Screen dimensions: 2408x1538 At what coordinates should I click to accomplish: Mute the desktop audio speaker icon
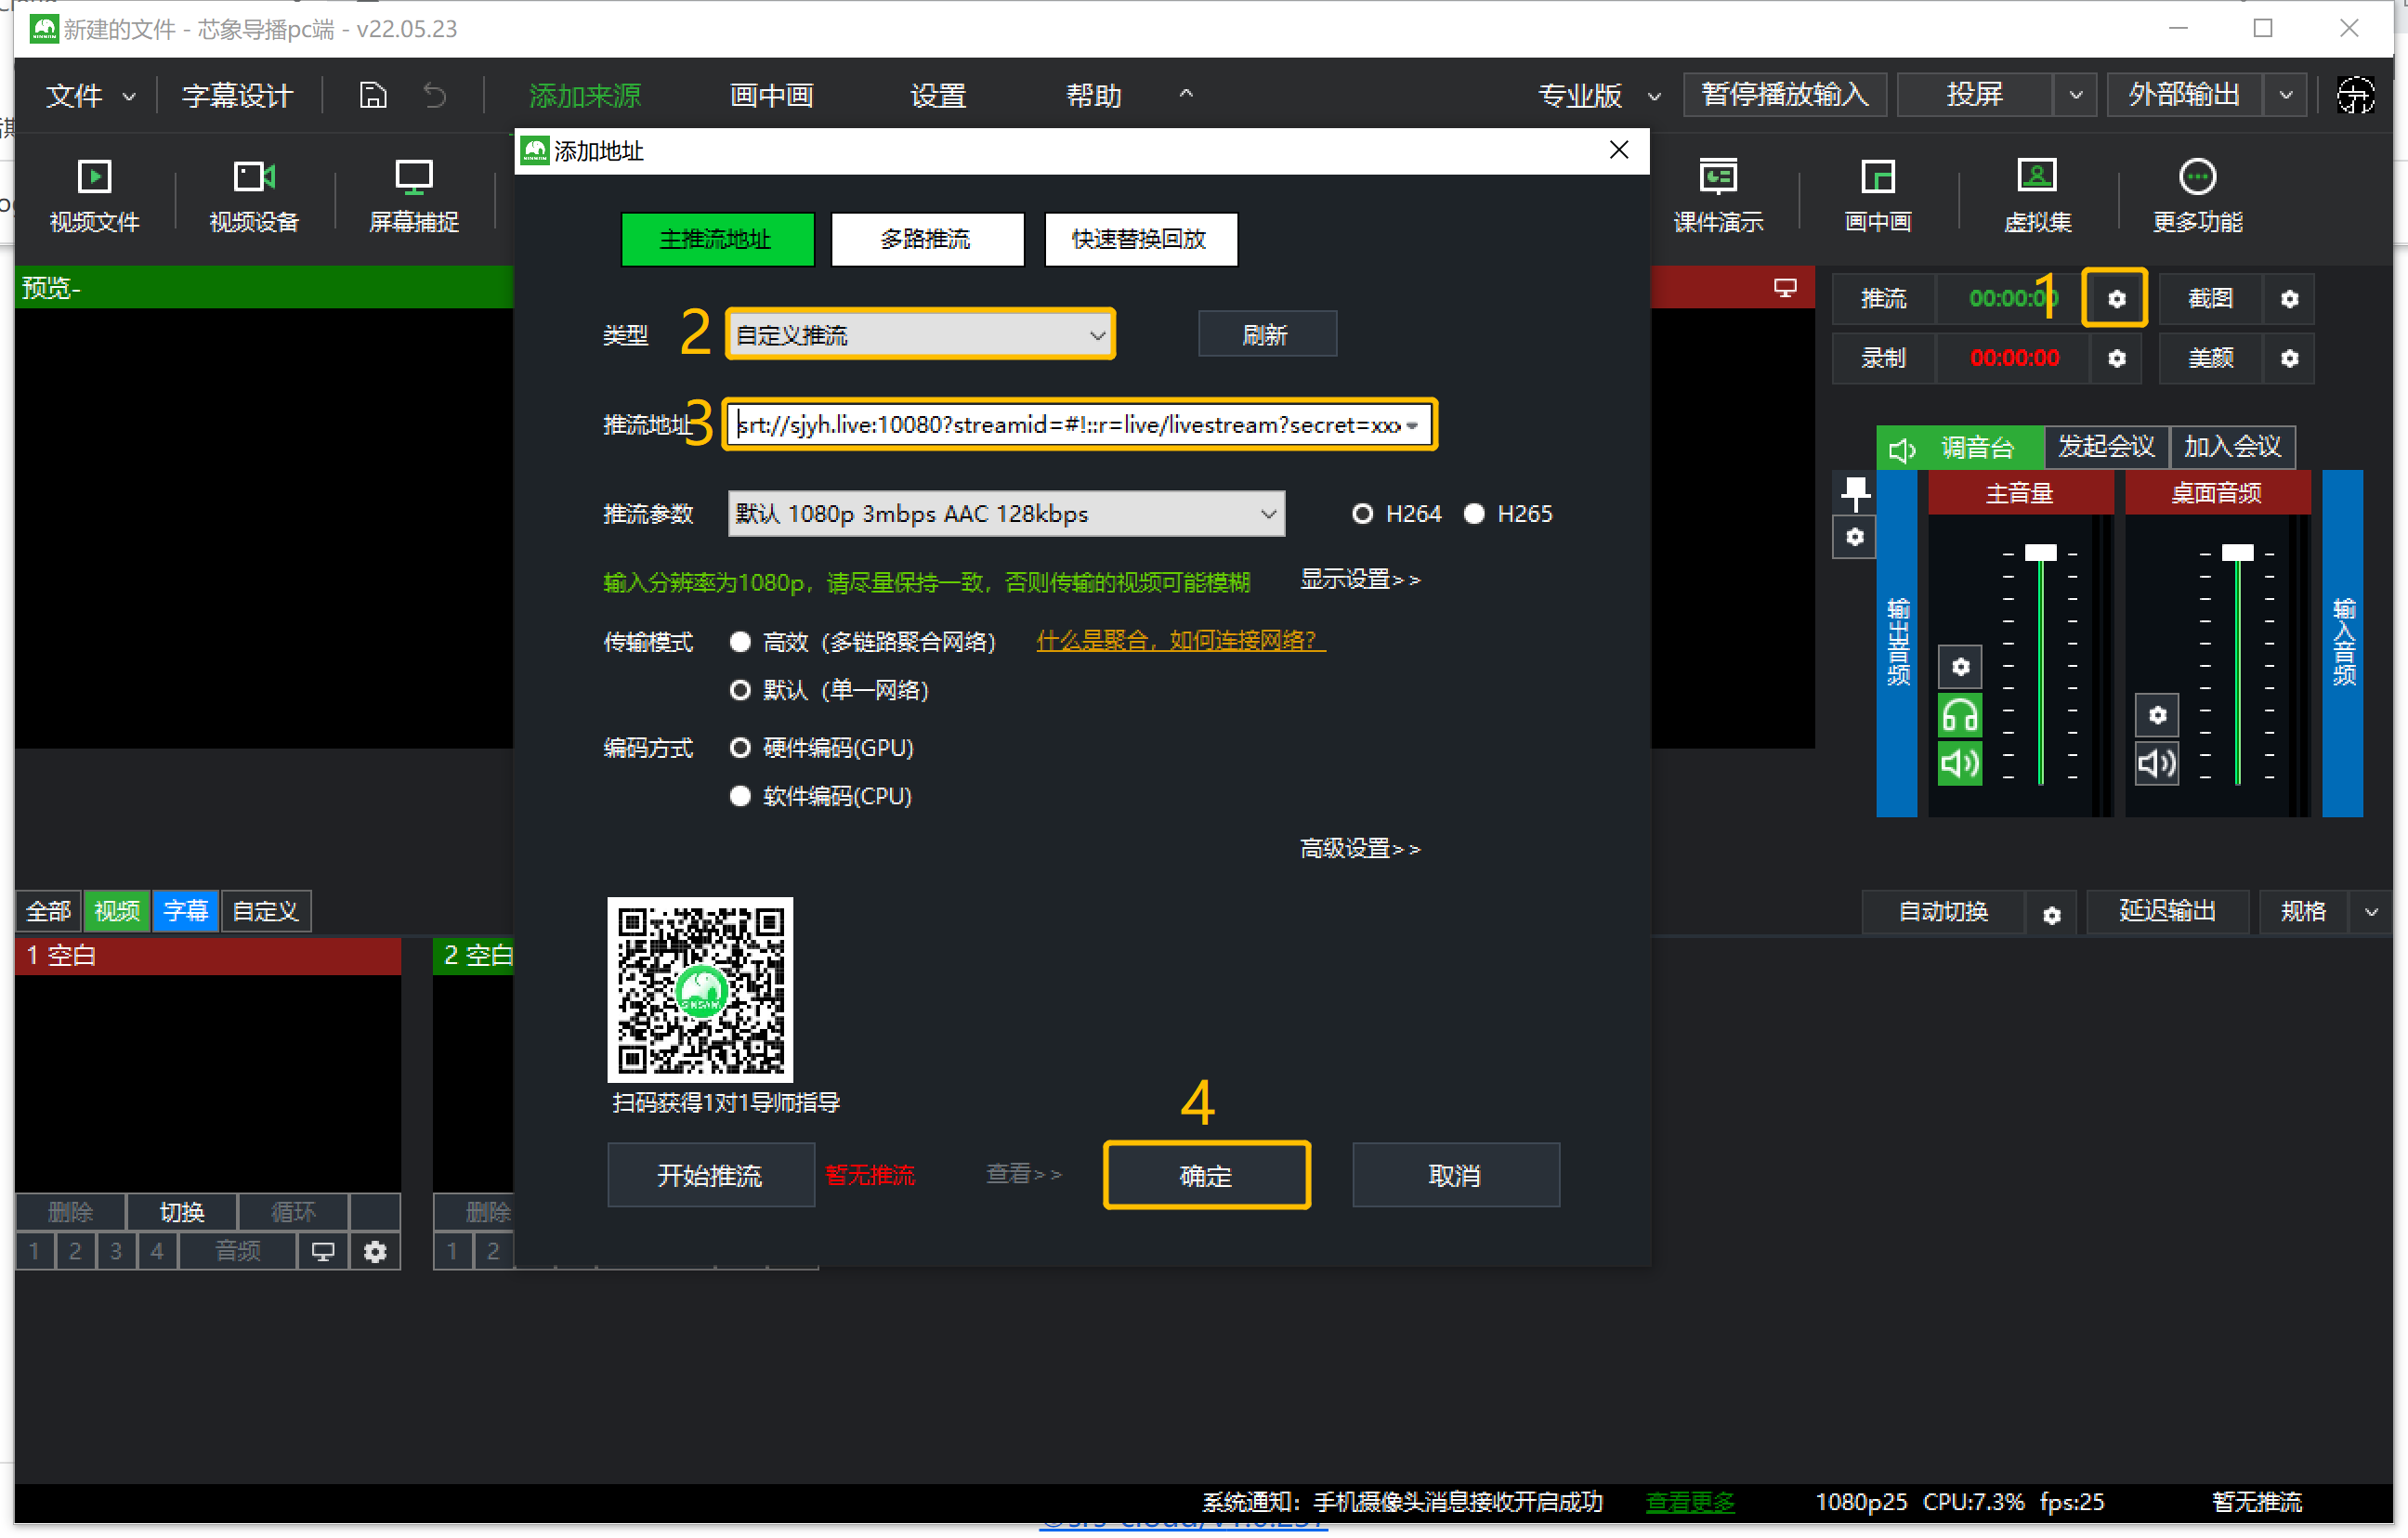tap(2156, 764)
